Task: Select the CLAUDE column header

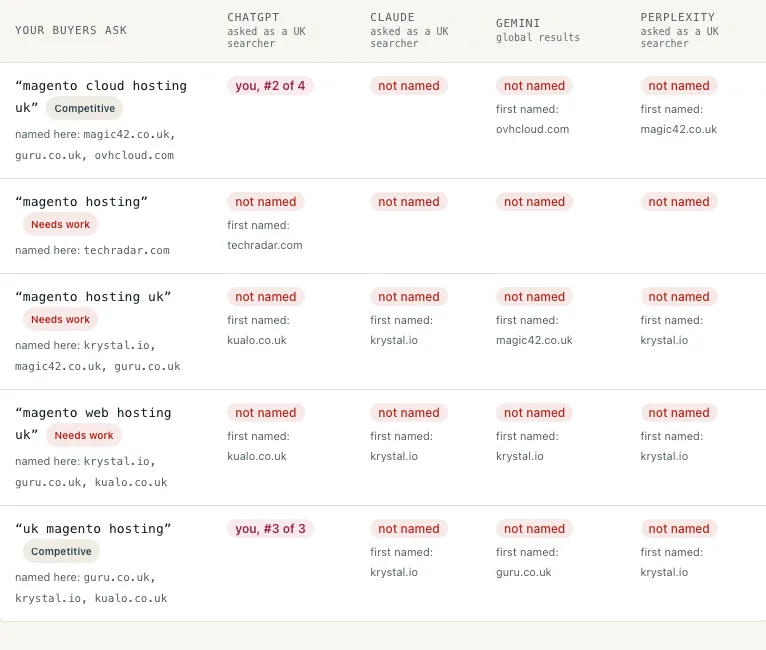Action: pos(392,17)
